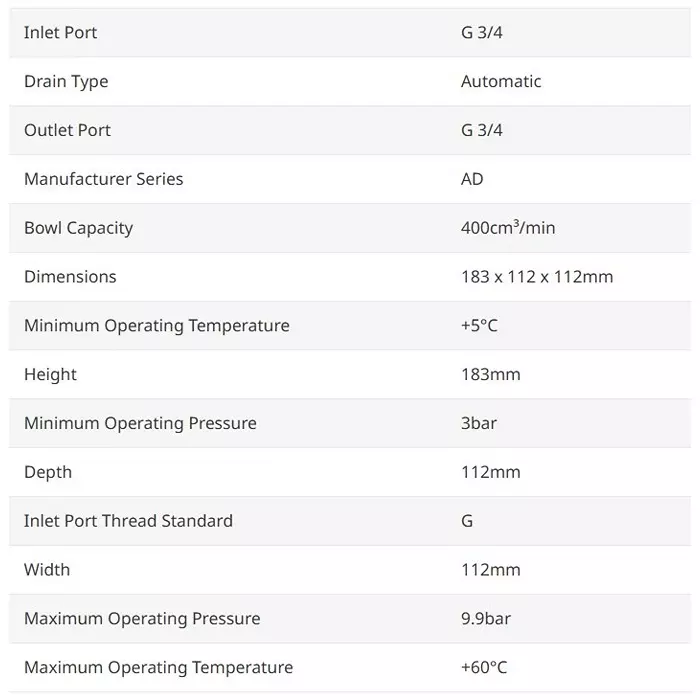Select the Bowl Capacity label
This screenshot has height=700, width=700.
pos(78,228)
